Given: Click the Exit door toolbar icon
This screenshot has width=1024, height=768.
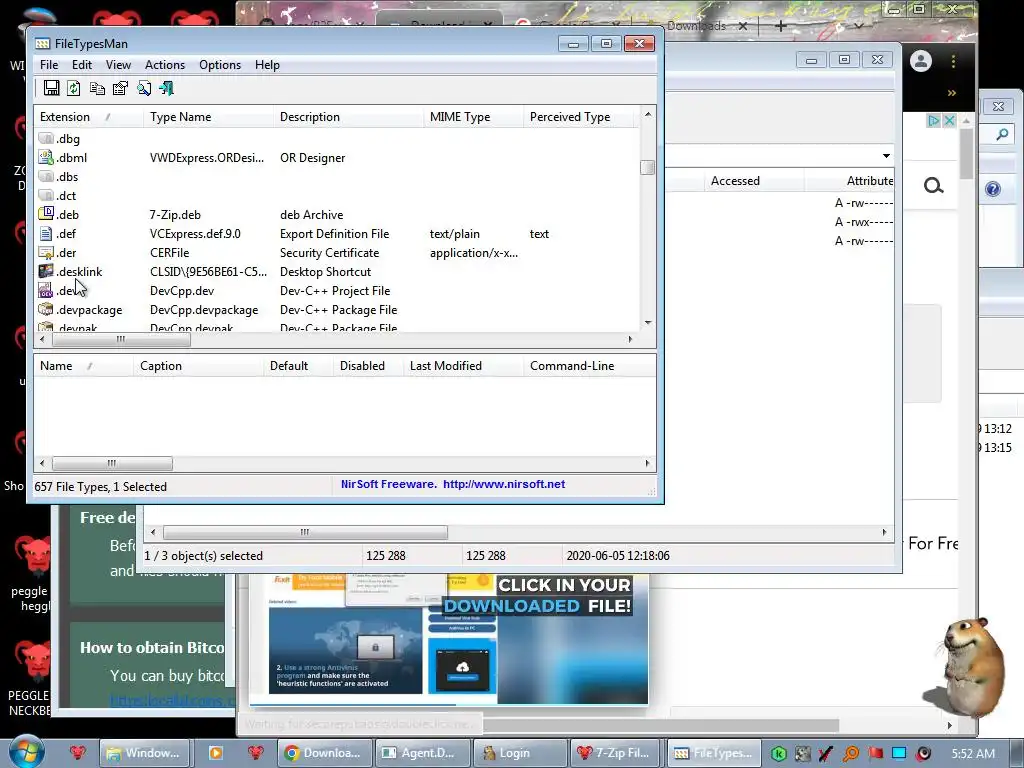Looking at the screenshot, I should pos(167,88).
